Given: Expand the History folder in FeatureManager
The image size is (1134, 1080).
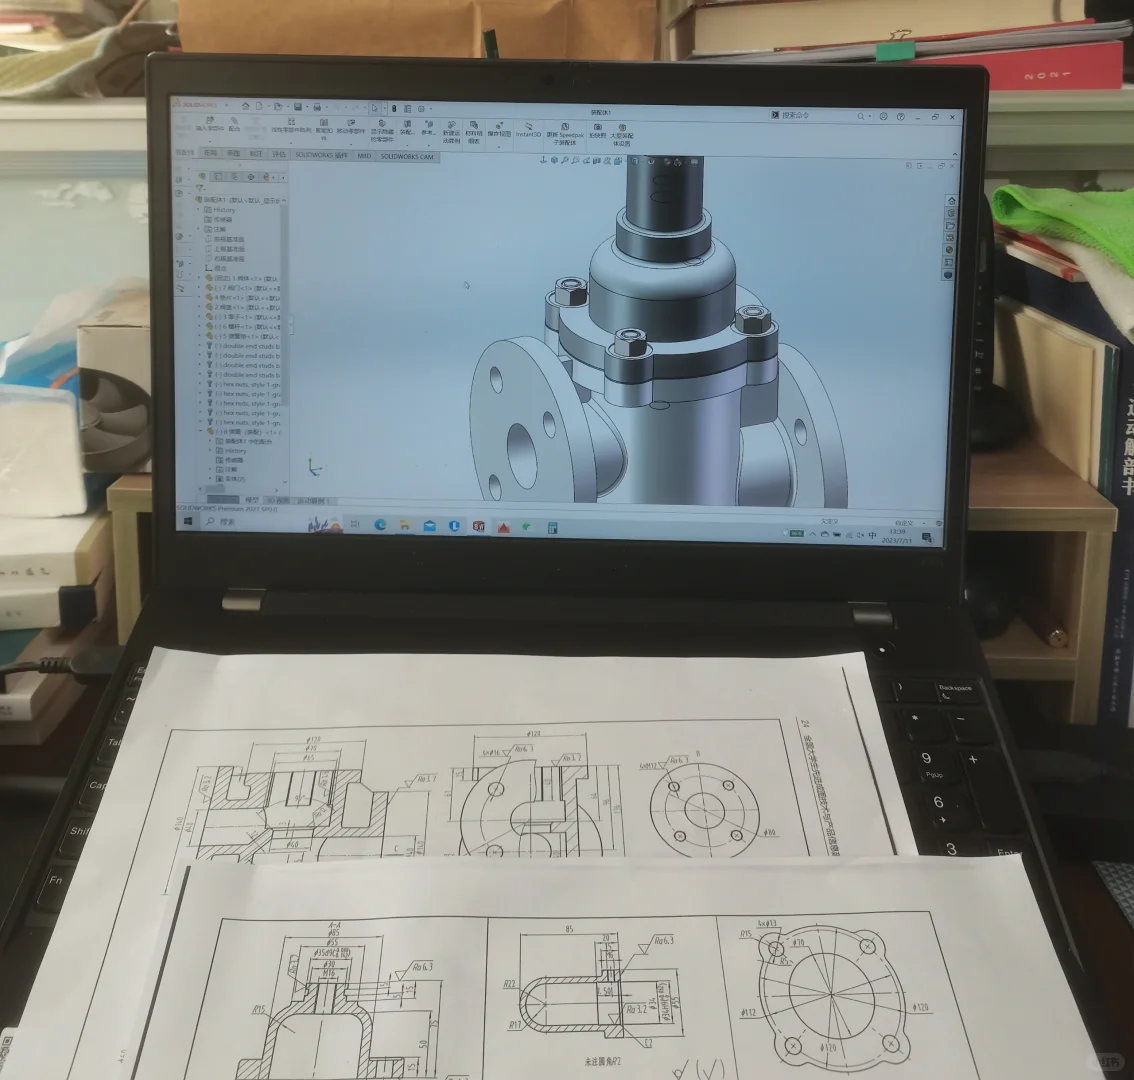Looking at the screenshot, I should tap(200, 210).
